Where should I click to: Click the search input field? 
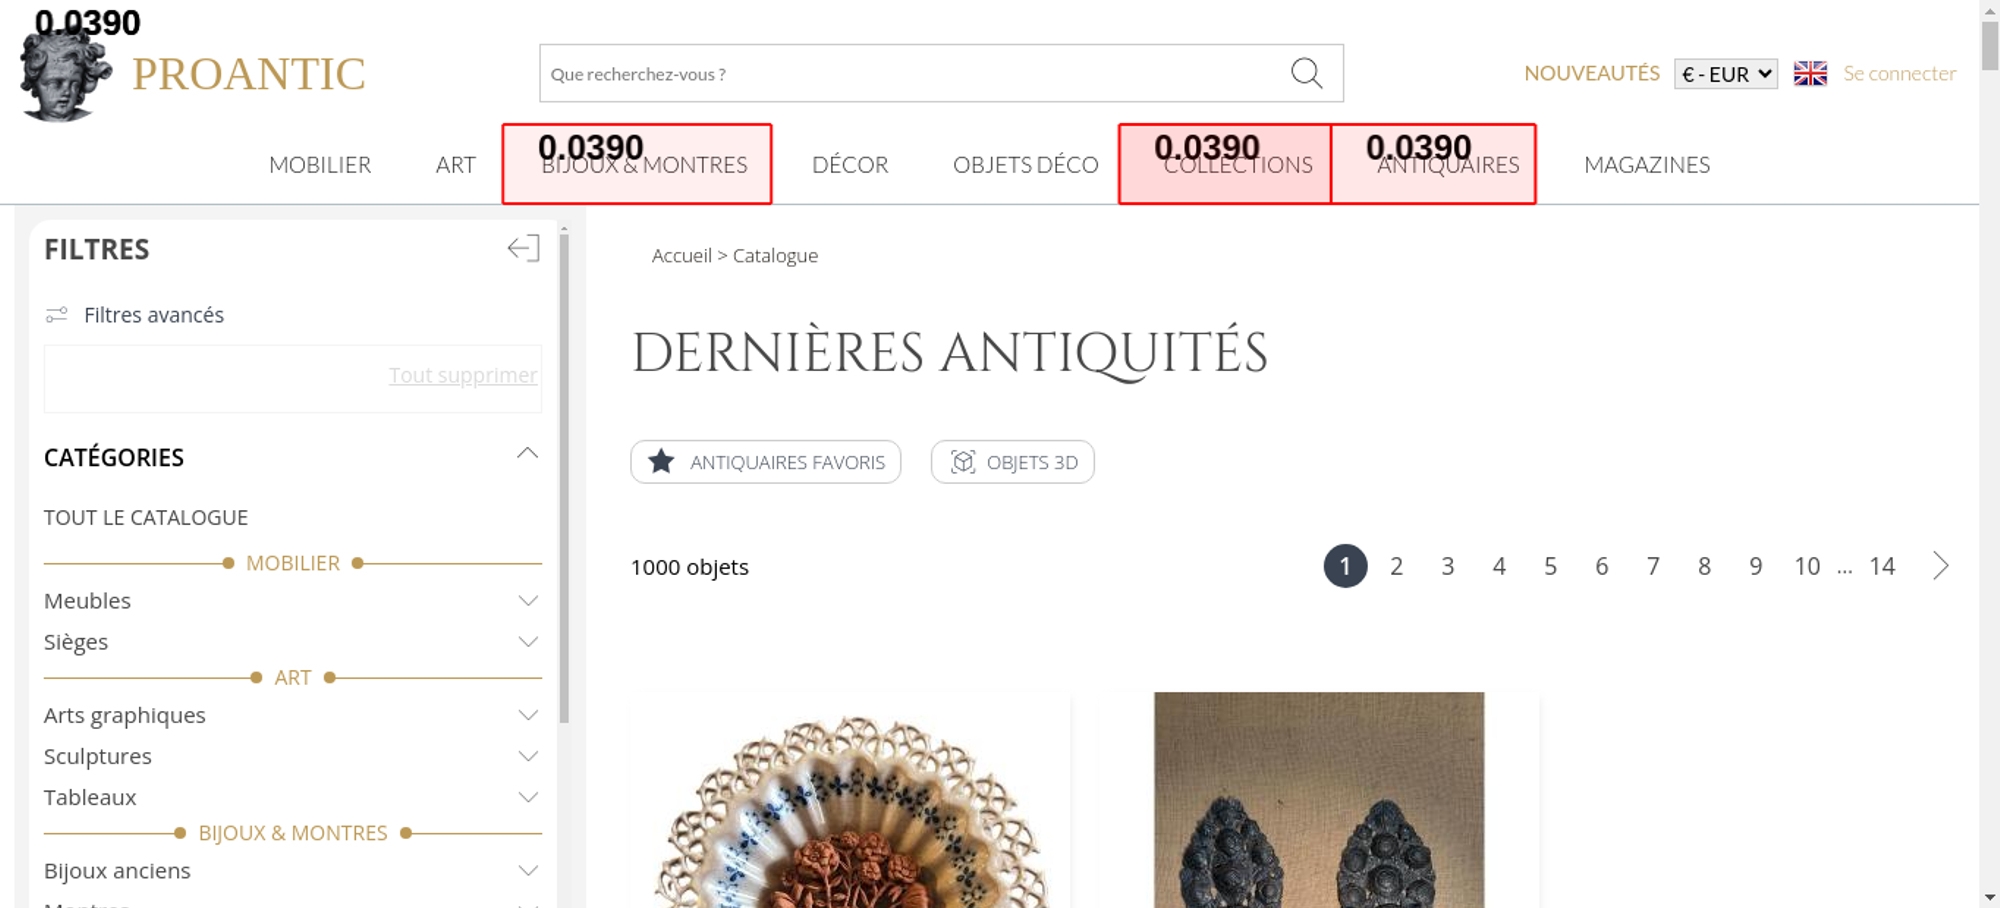pos(910,74)
